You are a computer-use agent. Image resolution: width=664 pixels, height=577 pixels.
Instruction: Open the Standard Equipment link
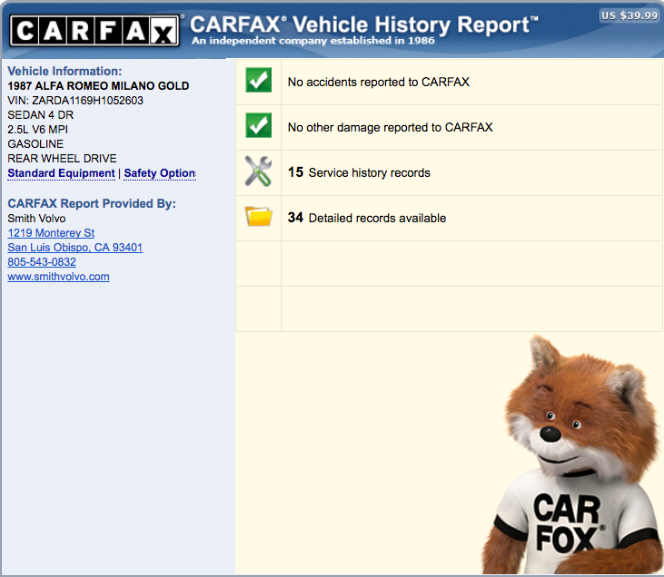61,174
